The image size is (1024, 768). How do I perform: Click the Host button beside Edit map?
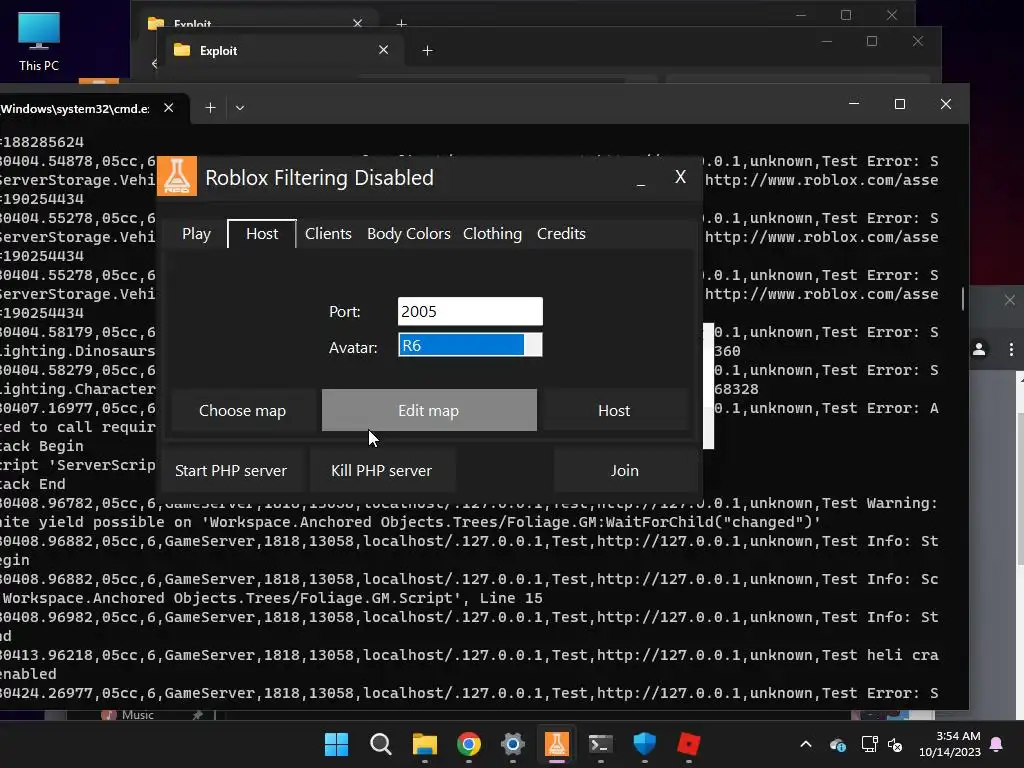(x=614, y=410)
